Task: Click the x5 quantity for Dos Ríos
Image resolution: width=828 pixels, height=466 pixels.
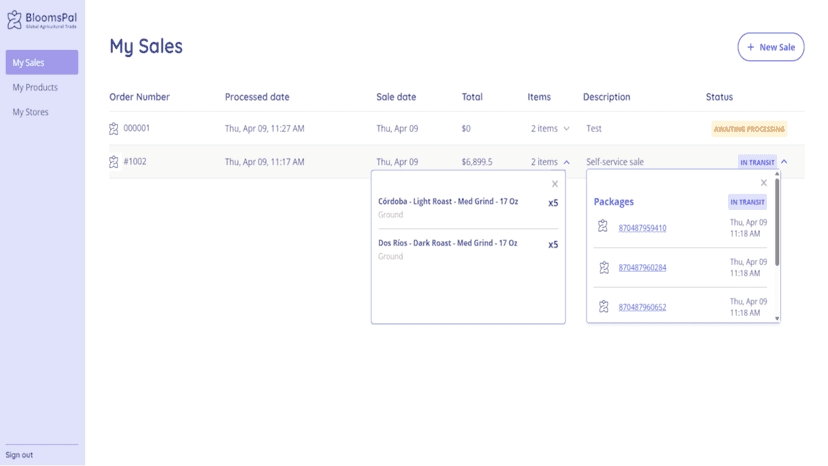Action: [553, 245]
